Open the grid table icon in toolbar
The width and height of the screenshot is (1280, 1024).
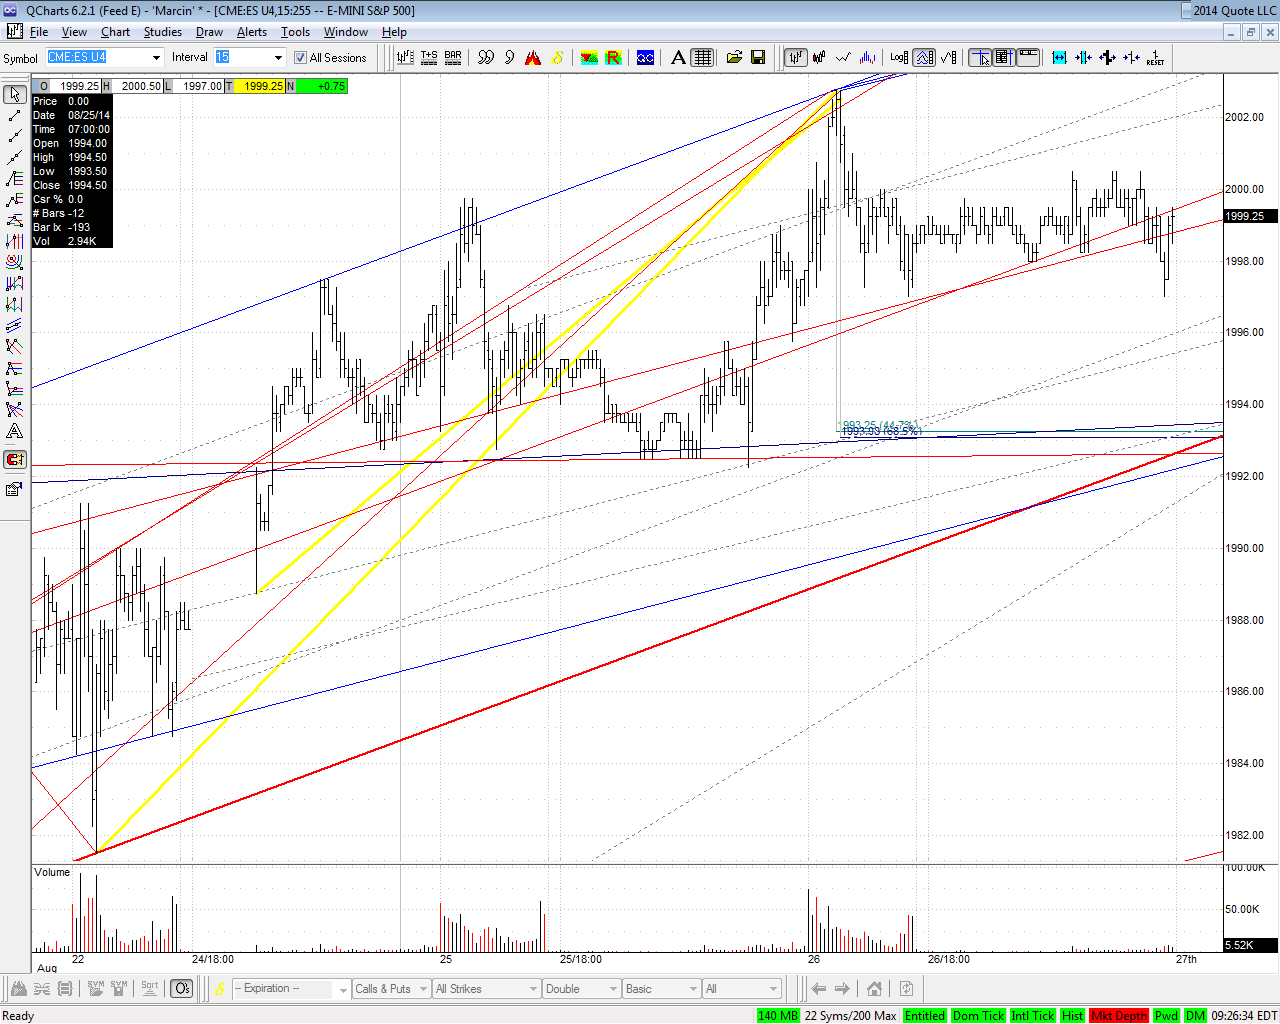point(702,57)
